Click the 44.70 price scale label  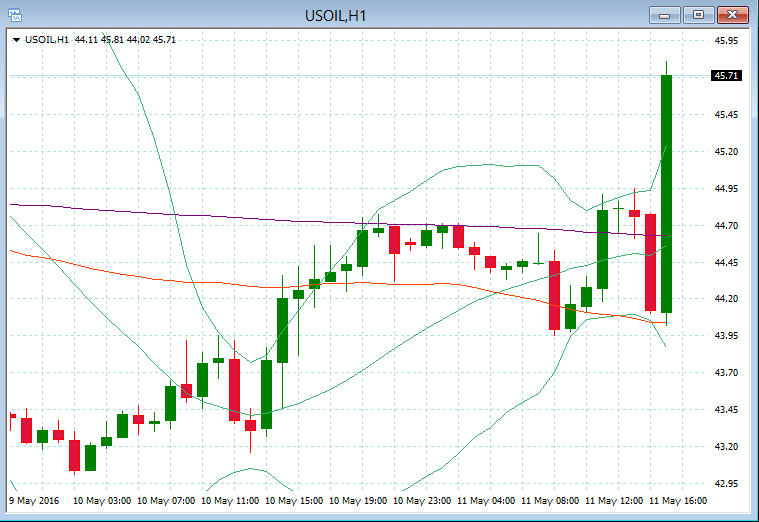click(x=726, y=226)
